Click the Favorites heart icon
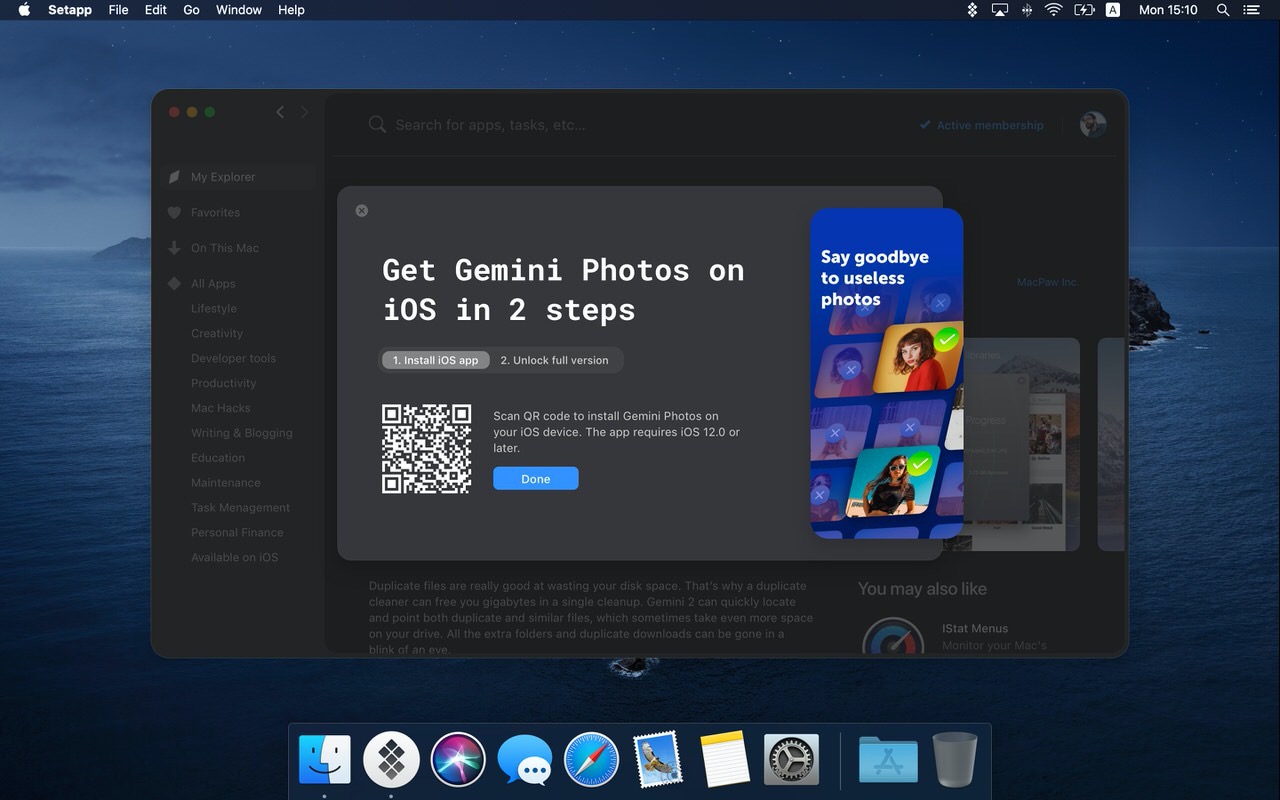 (x=174, y=213)
